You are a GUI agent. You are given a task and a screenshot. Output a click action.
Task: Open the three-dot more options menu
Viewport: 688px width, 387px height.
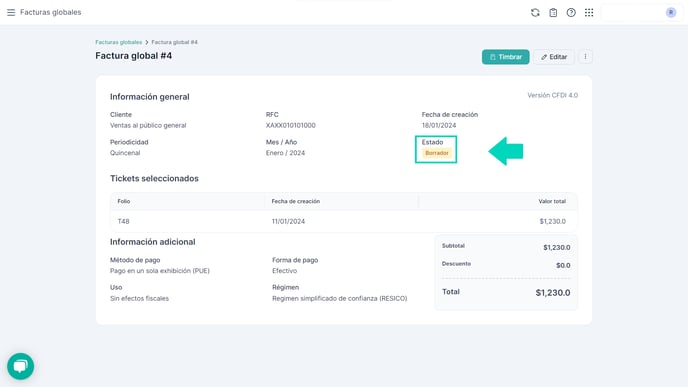point(585,57)
